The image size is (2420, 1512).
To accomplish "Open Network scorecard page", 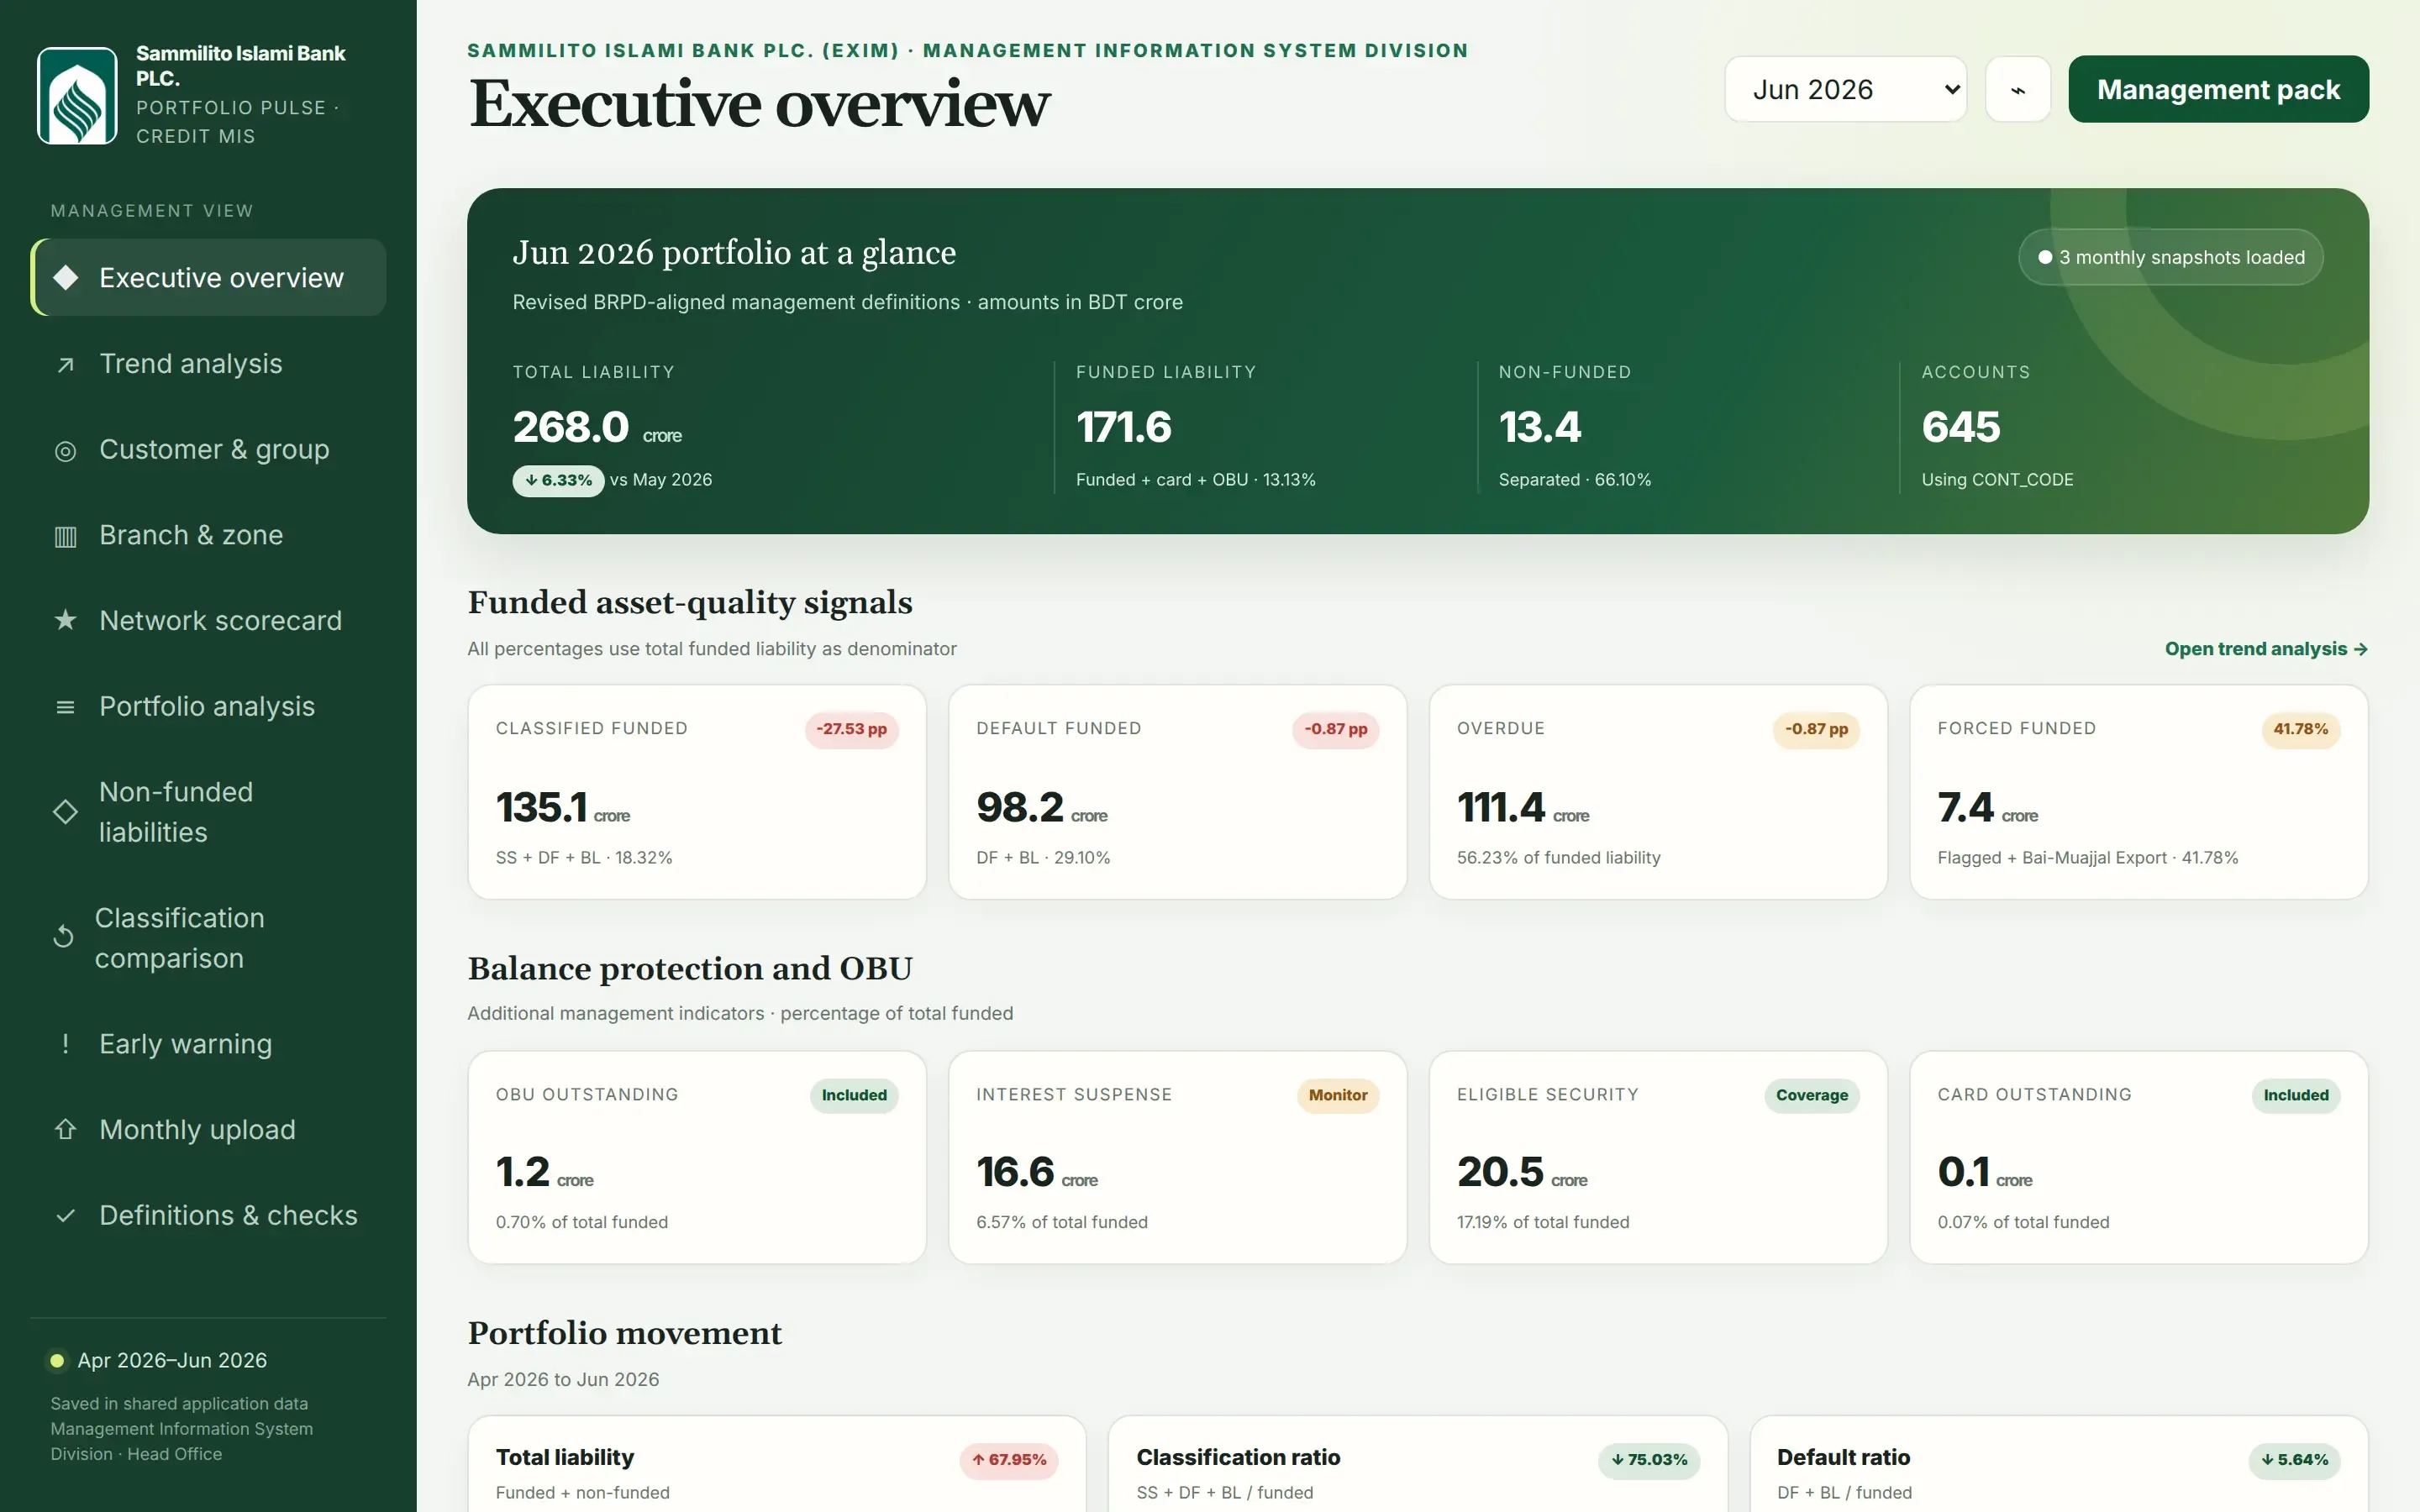I will (208, 621).
